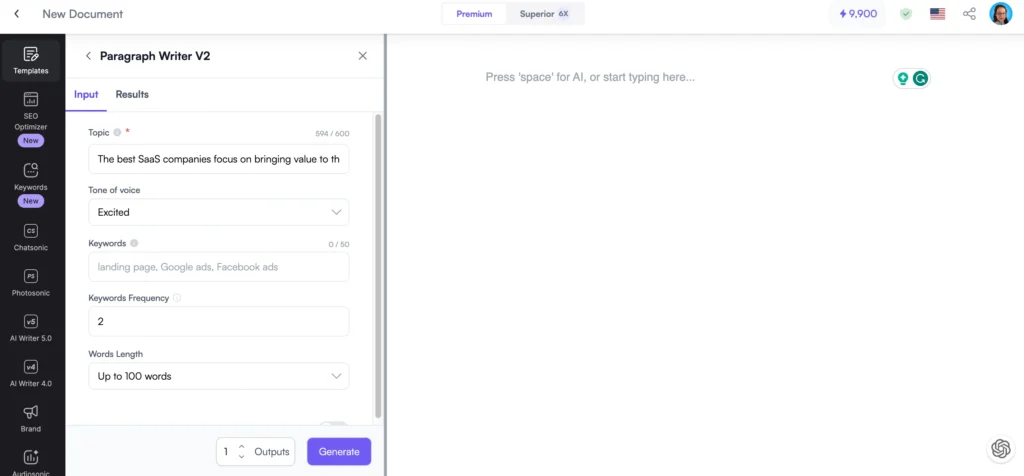
Task: Open Brand voice section
Action: [x=31, y=418]
